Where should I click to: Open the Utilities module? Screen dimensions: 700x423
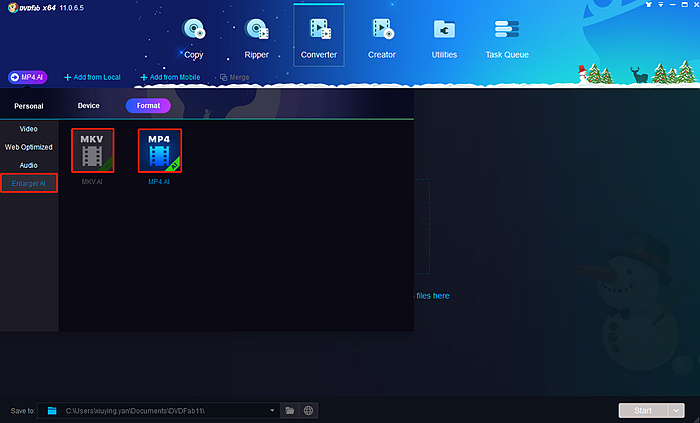pyautogui.click(x=444, y=38)
